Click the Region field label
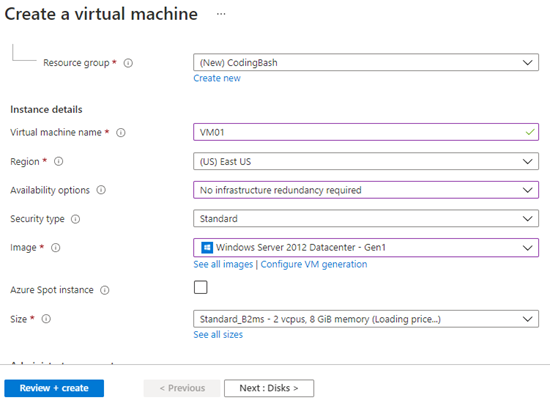The image size is (550, 403). pos(25,162)
